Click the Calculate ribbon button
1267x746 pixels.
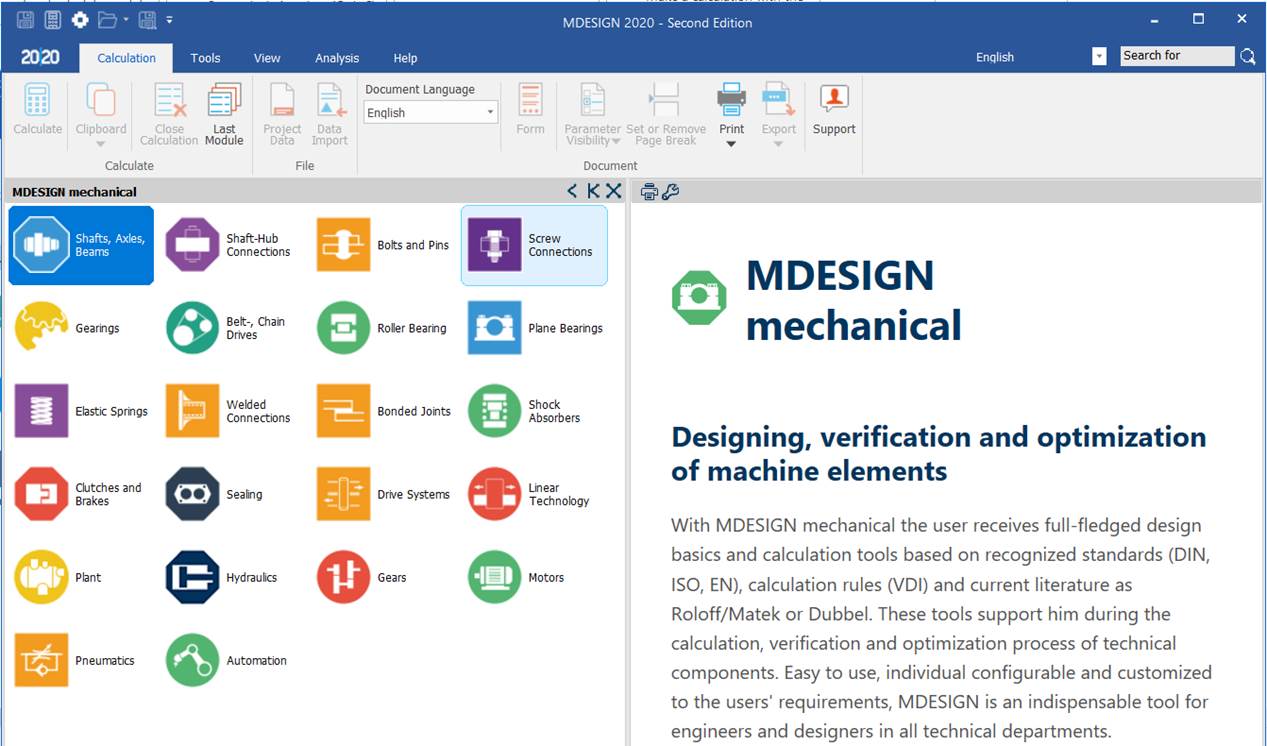(x=38, y=110)
